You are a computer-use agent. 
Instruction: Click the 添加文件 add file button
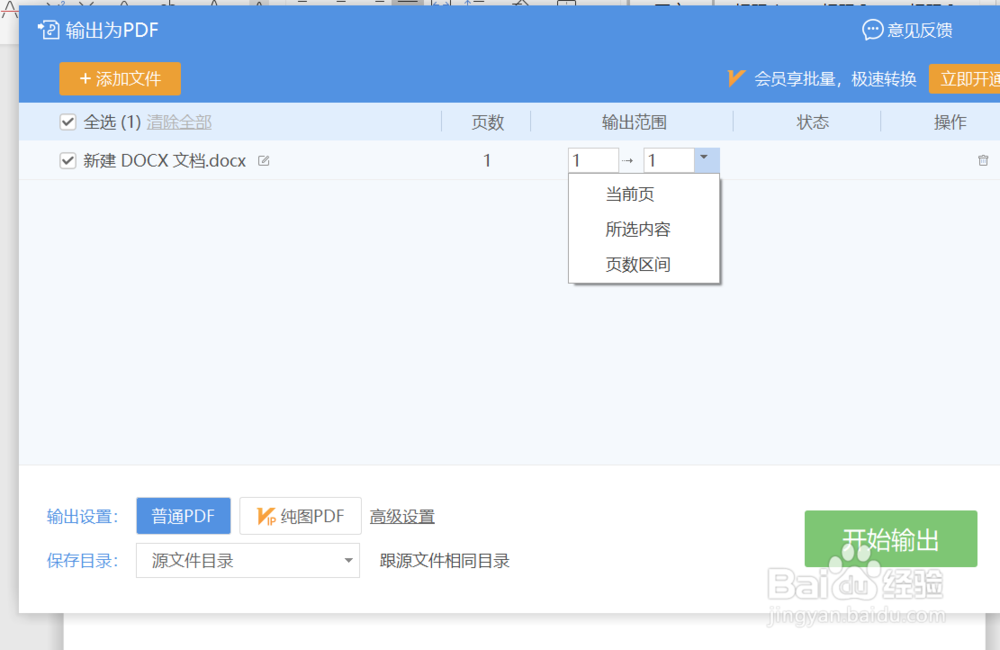click(120, 78)
